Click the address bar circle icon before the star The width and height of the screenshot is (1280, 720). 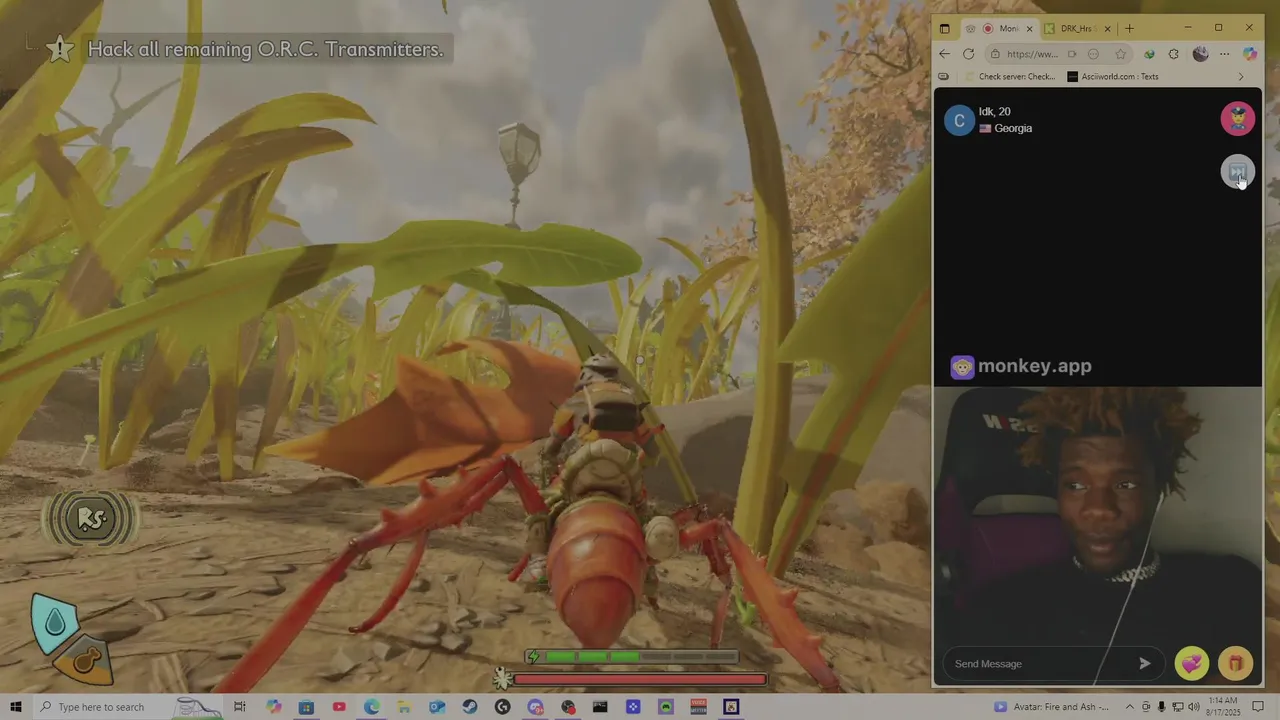click(1093, 54)
